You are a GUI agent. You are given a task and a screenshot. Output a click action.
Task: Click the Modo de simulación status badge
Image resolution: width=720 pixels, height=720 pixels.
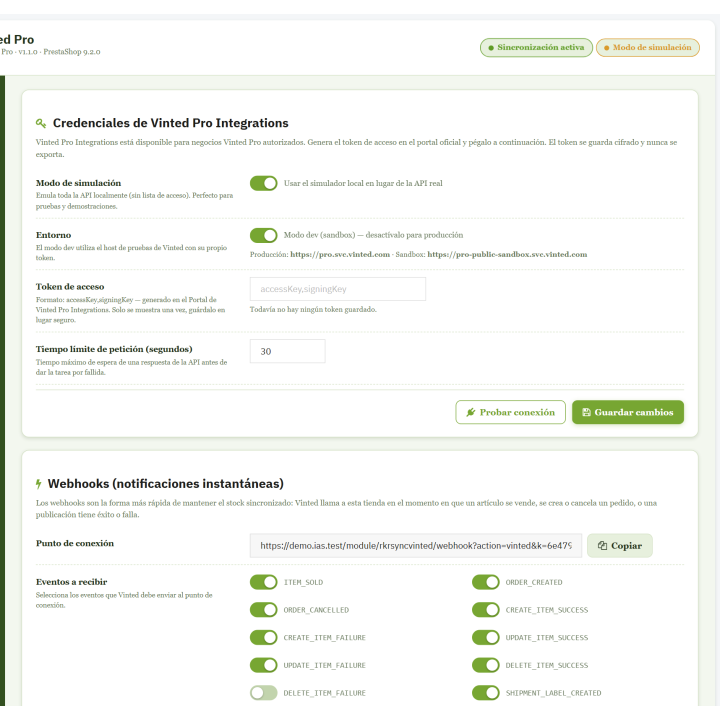647,47
